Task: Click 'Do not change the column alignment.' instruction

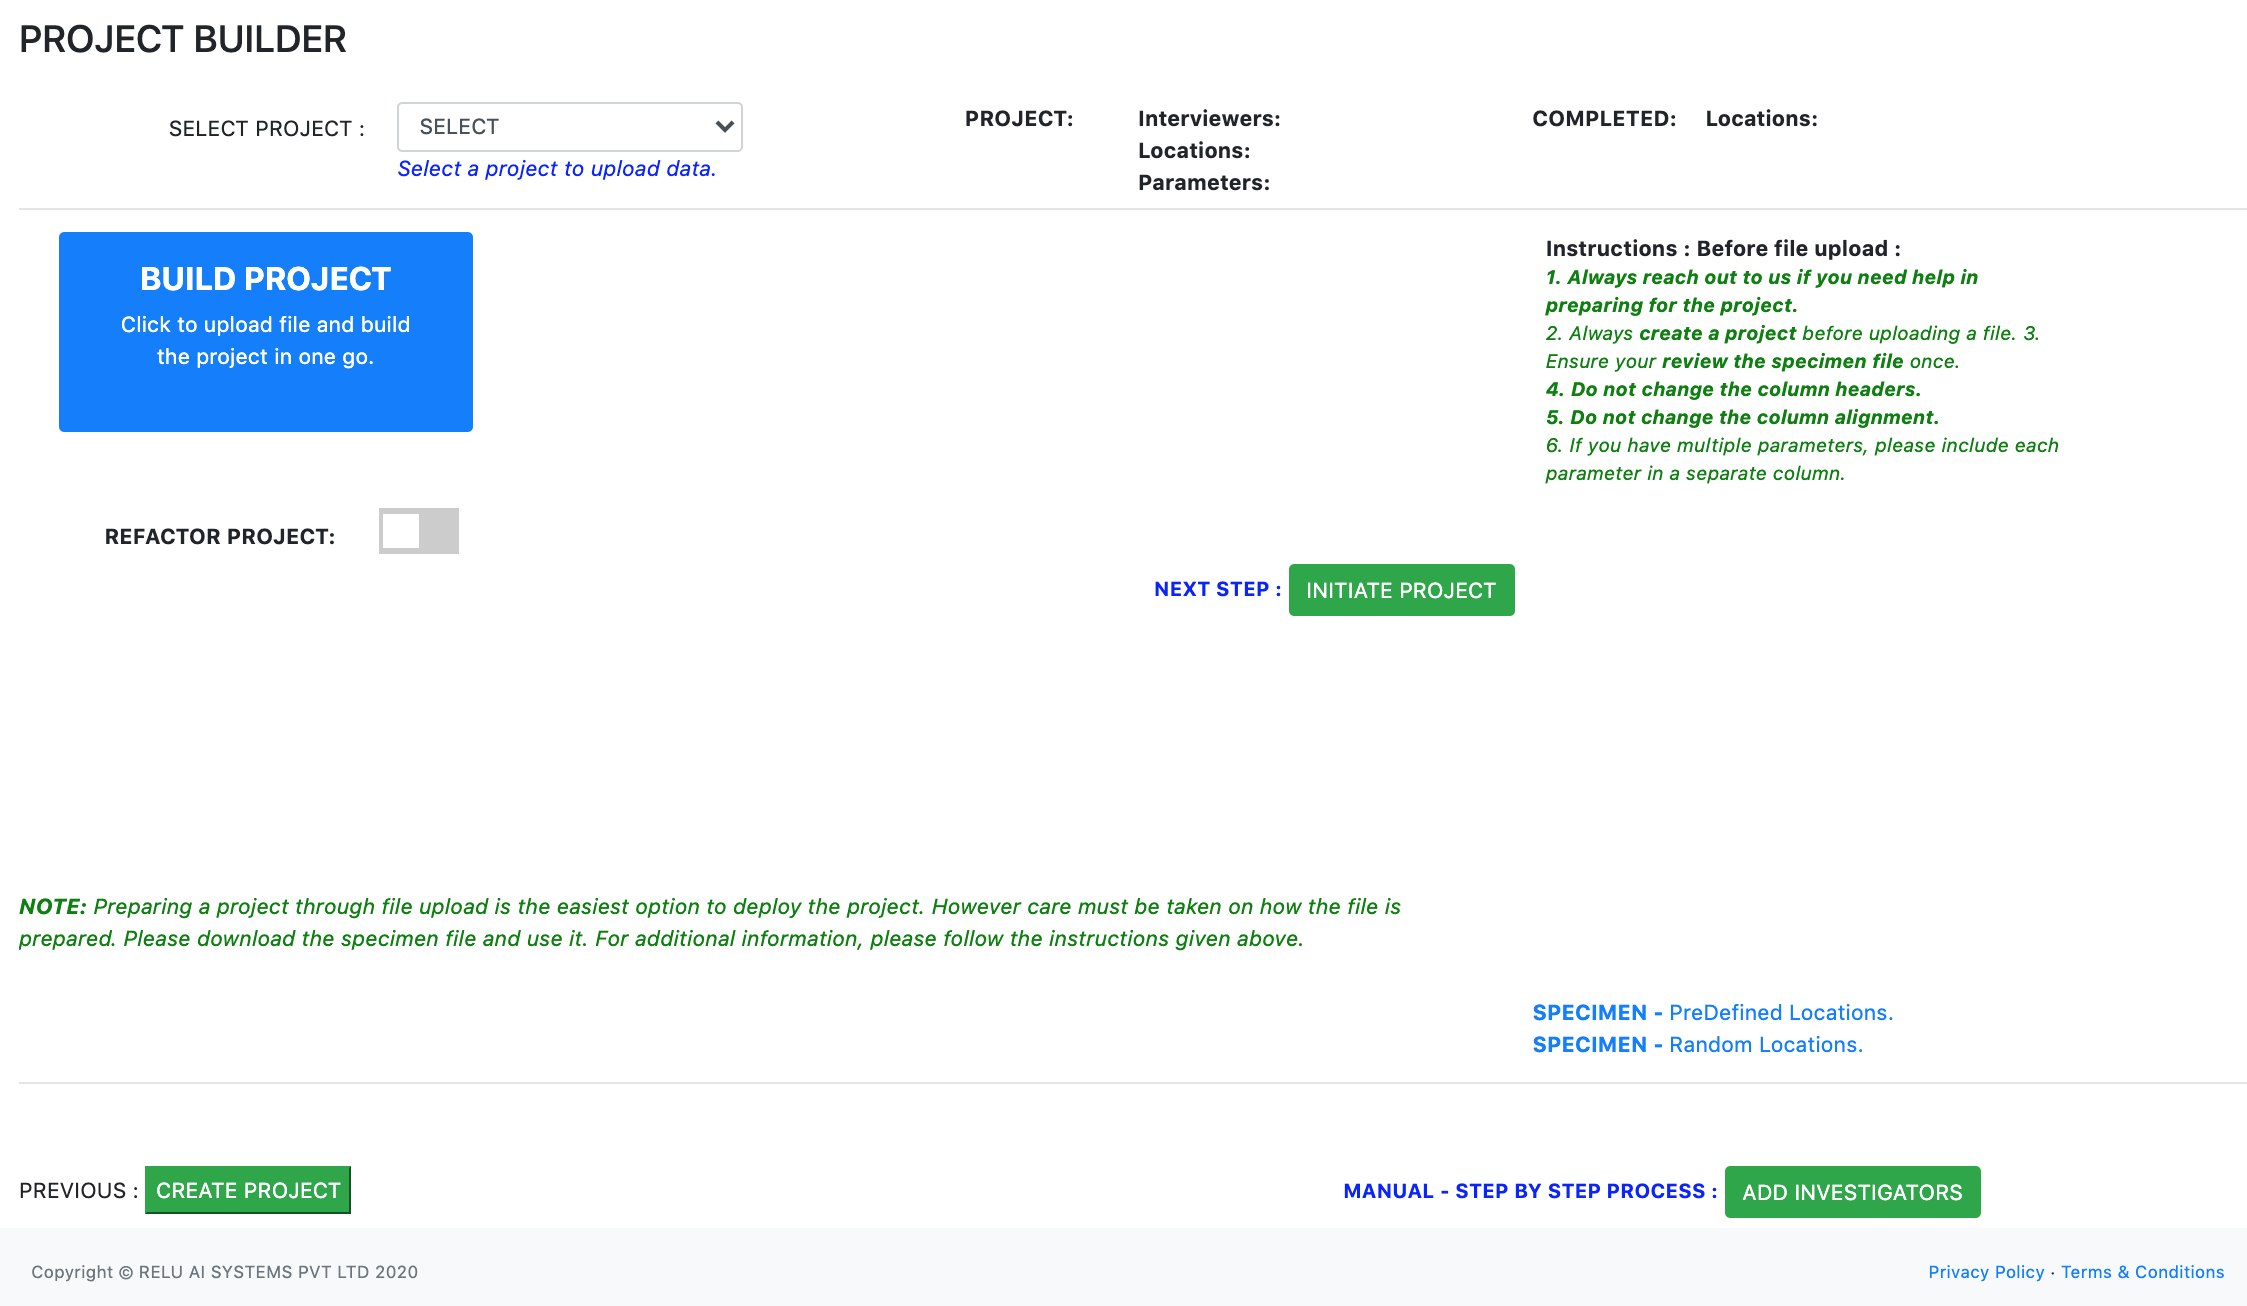Action: pyautogui.click(x=1742, y=417)
